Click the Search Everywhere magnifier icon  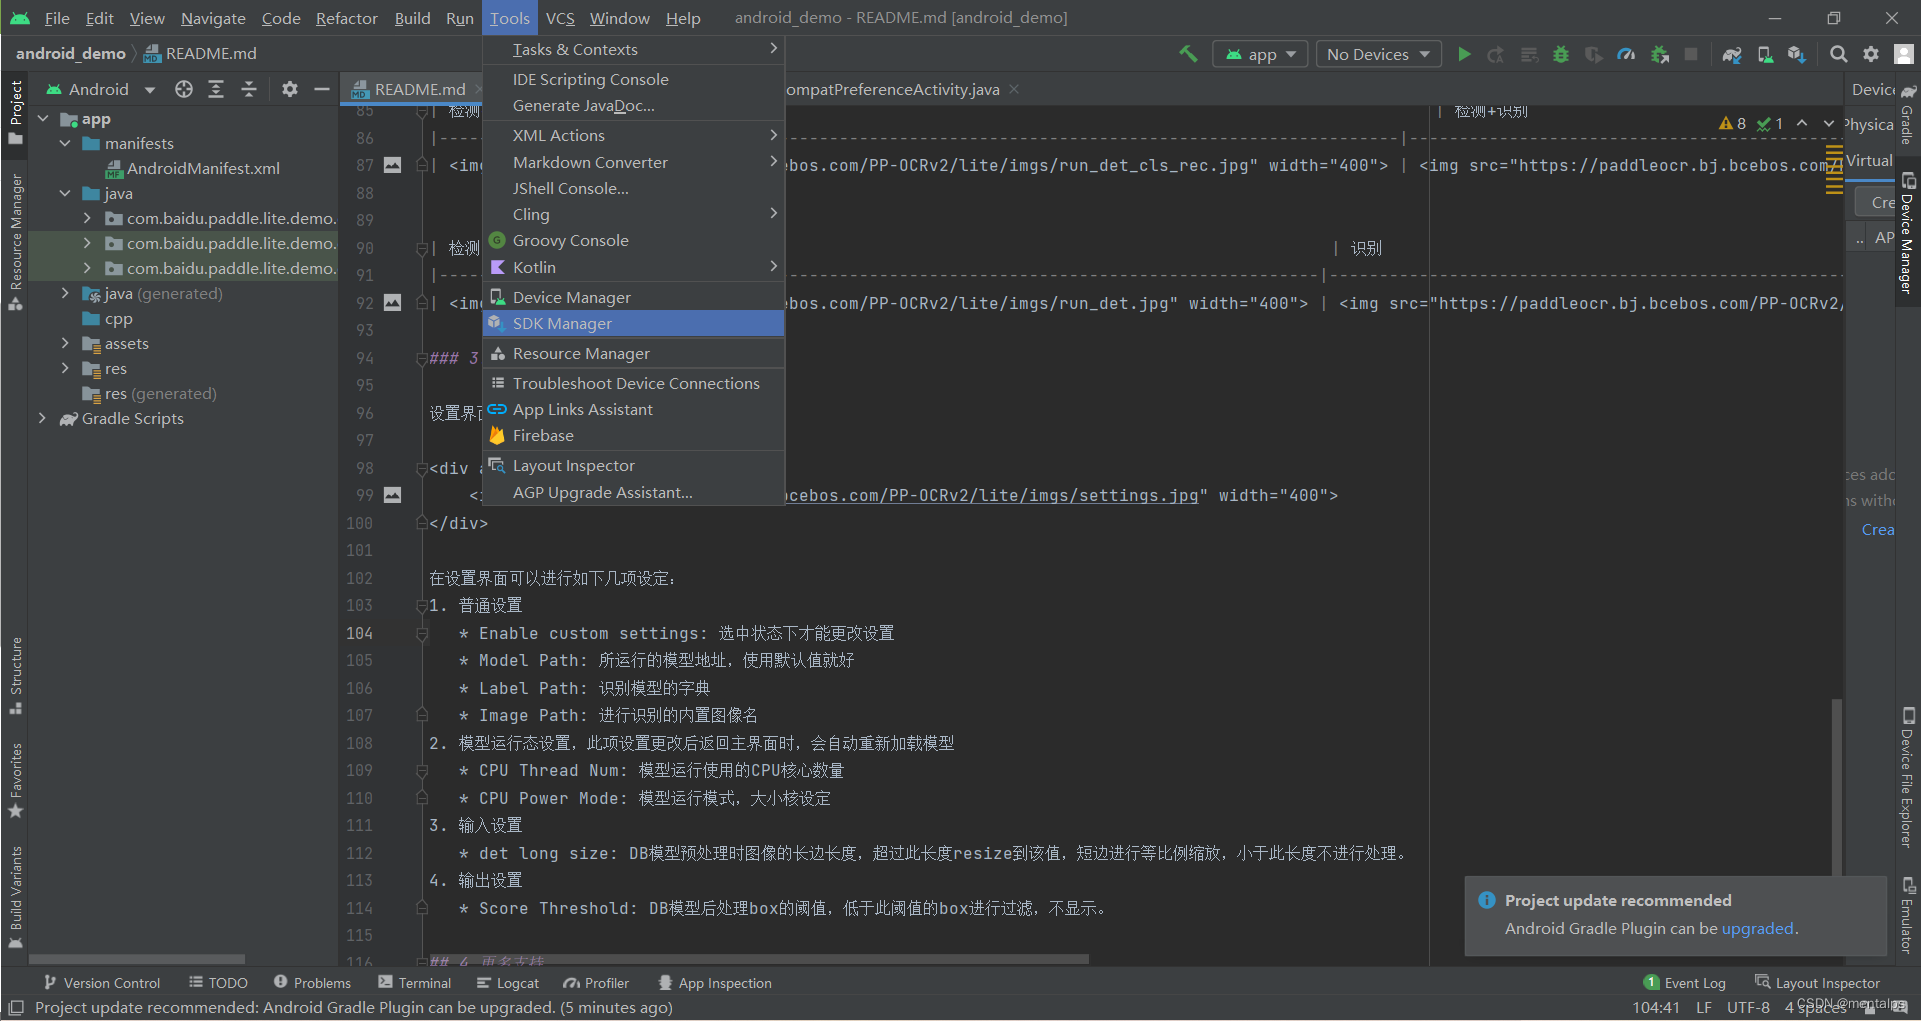1838,54
